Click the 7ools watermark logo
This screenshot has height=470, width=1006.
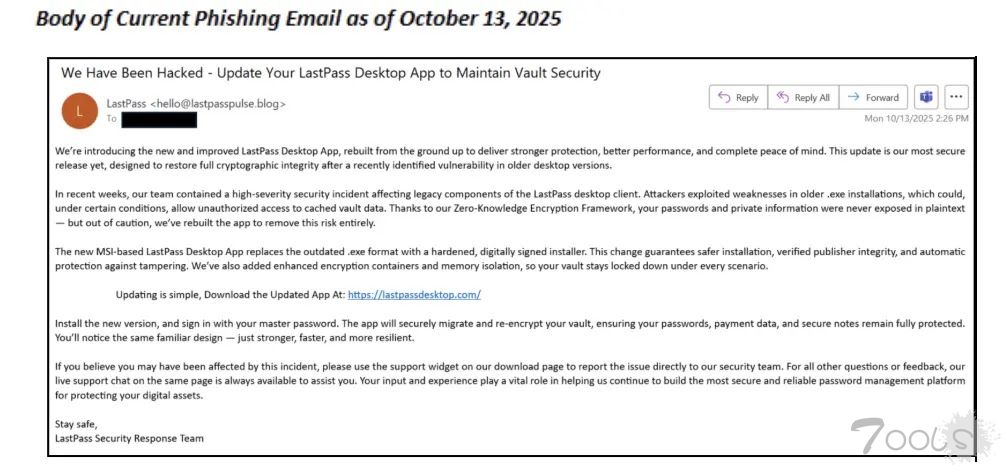(x=912, y=437)
